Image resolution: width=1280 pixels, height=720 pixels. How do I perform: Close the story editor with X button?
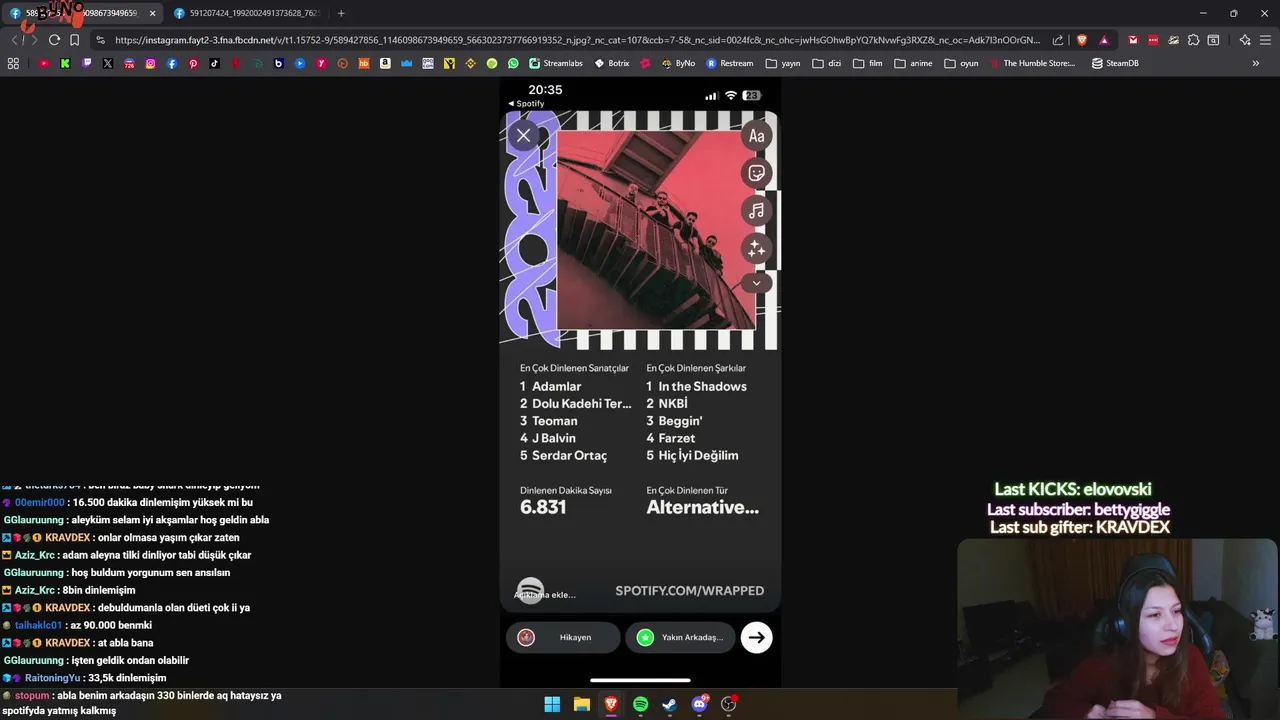523,135
